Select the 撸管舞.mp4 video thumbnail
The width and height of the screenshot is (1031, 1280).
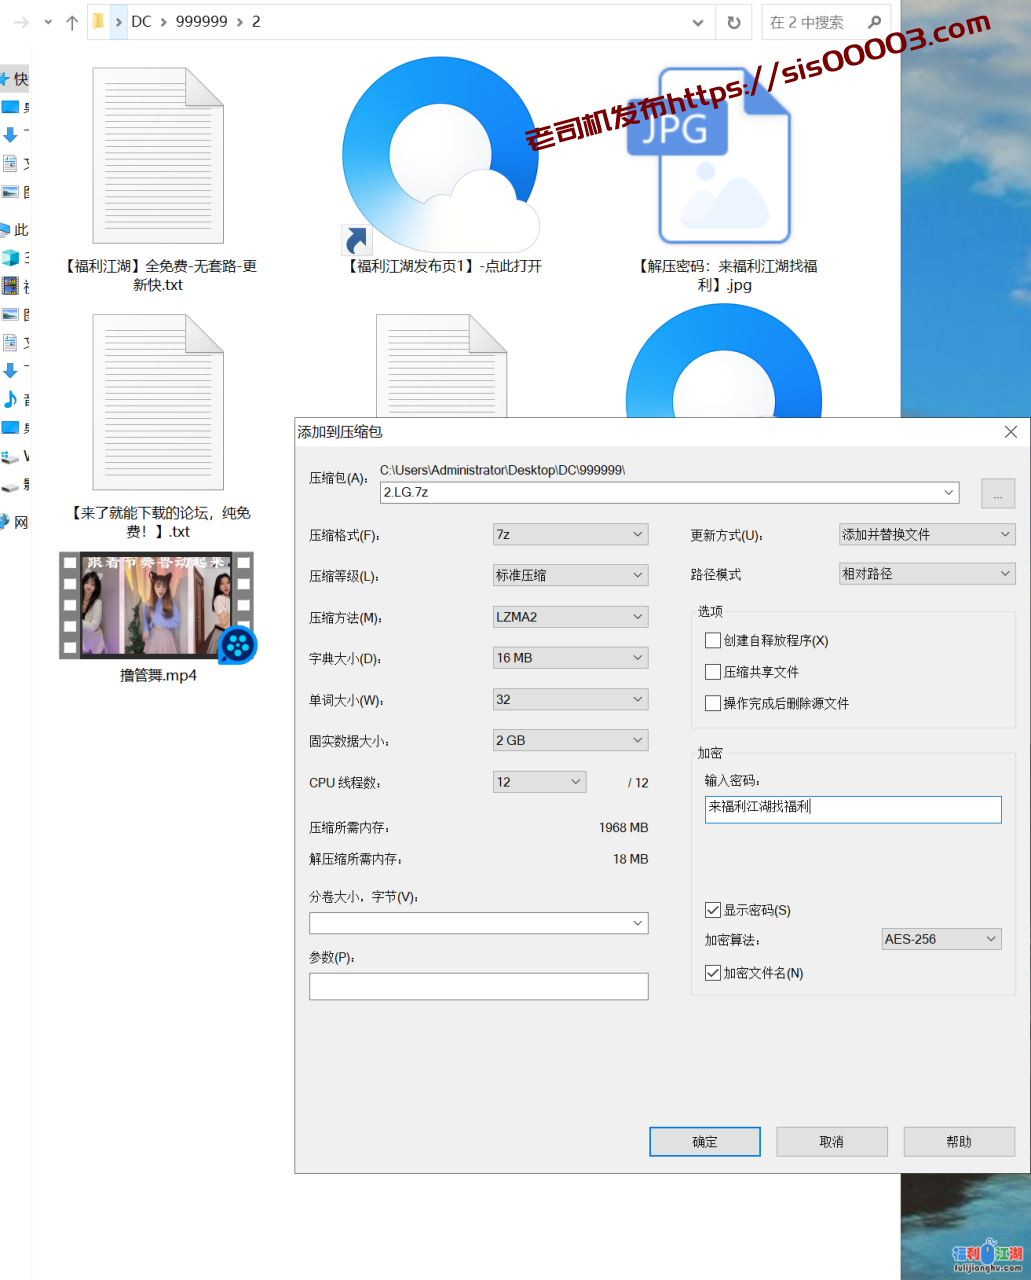pos(157,605)
